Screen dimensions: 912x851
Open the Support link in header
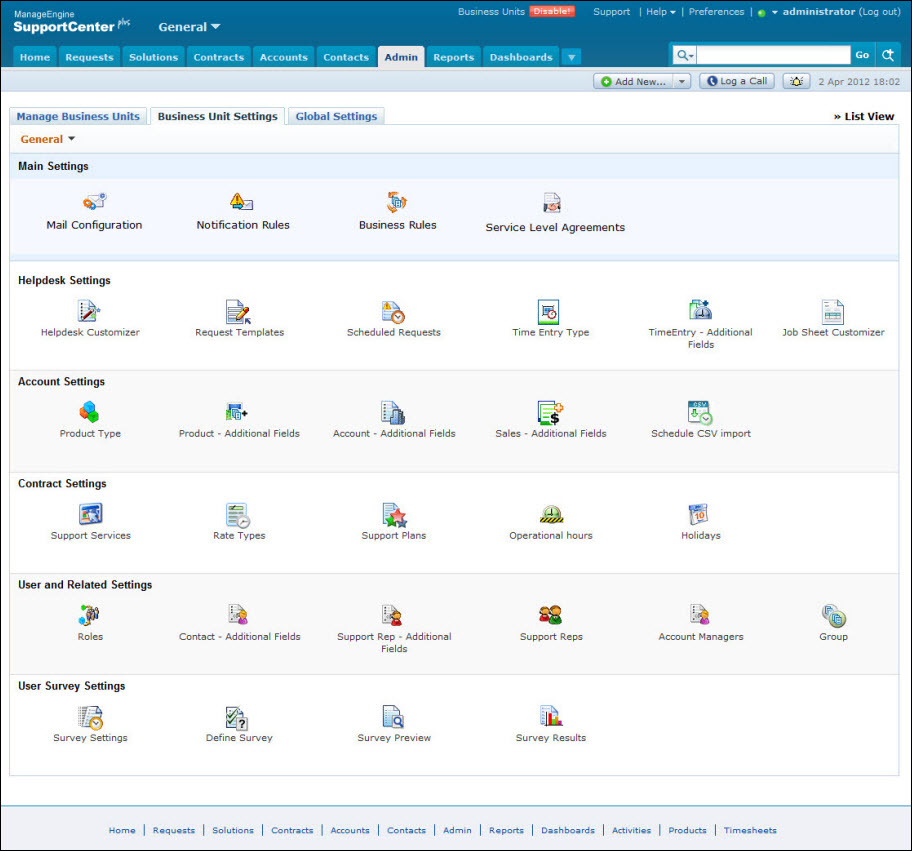click(x=611, y=12)
